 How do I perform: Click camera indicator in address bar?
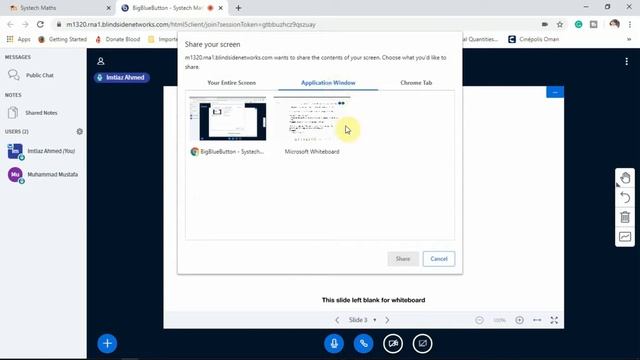544,24
